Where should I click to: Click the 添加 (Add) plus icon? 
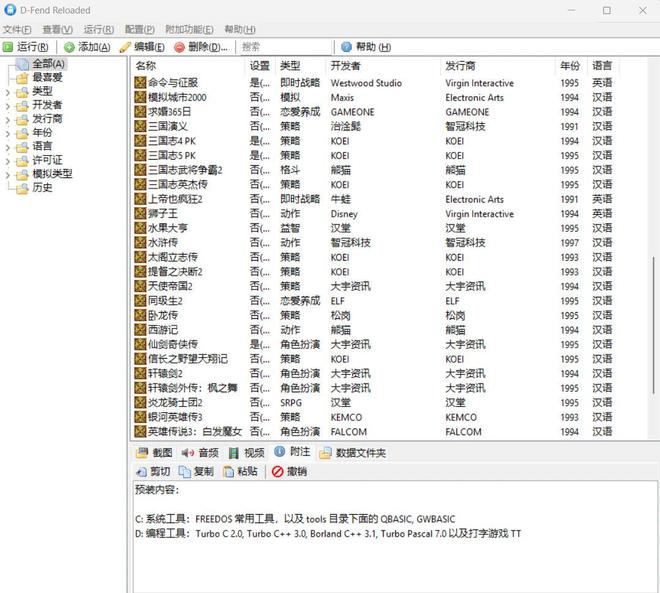pos(69,47)
